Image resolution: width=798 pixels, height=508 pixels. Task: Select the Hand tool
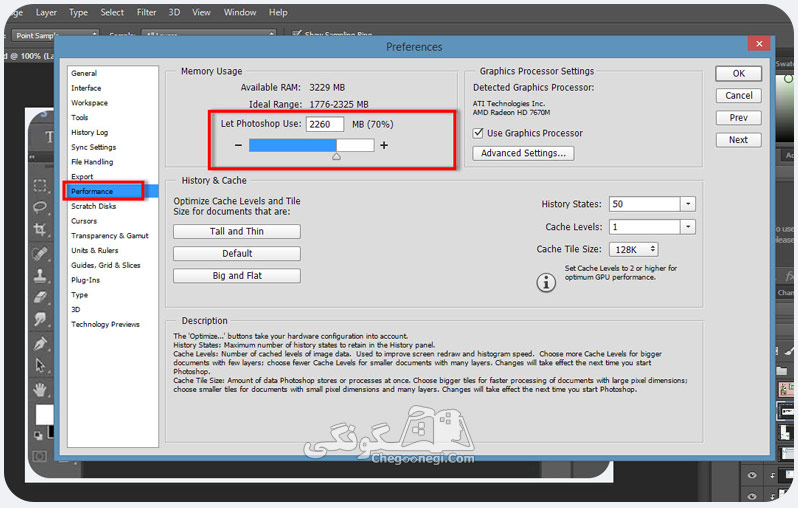tap(40, 390)
